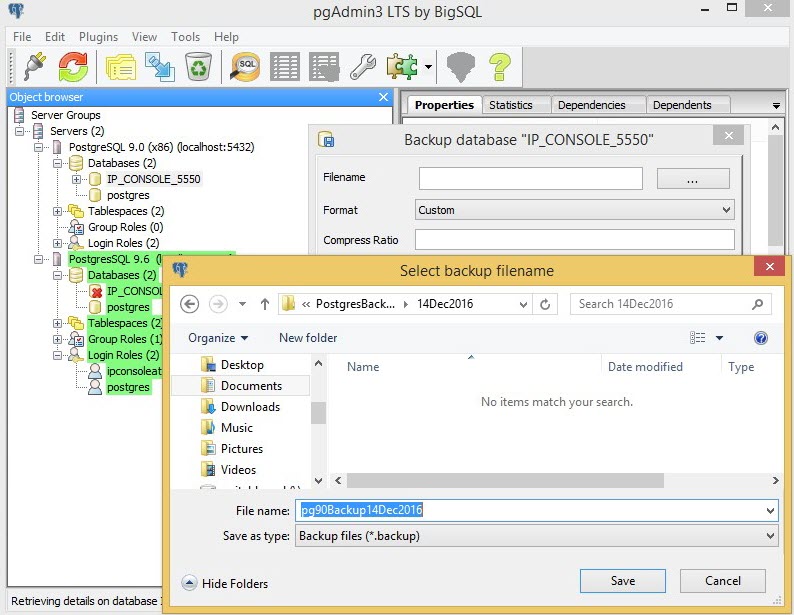
Task: Expand Group Roles (1) under PostgreSQL 9.6
Action: point(57,339)
